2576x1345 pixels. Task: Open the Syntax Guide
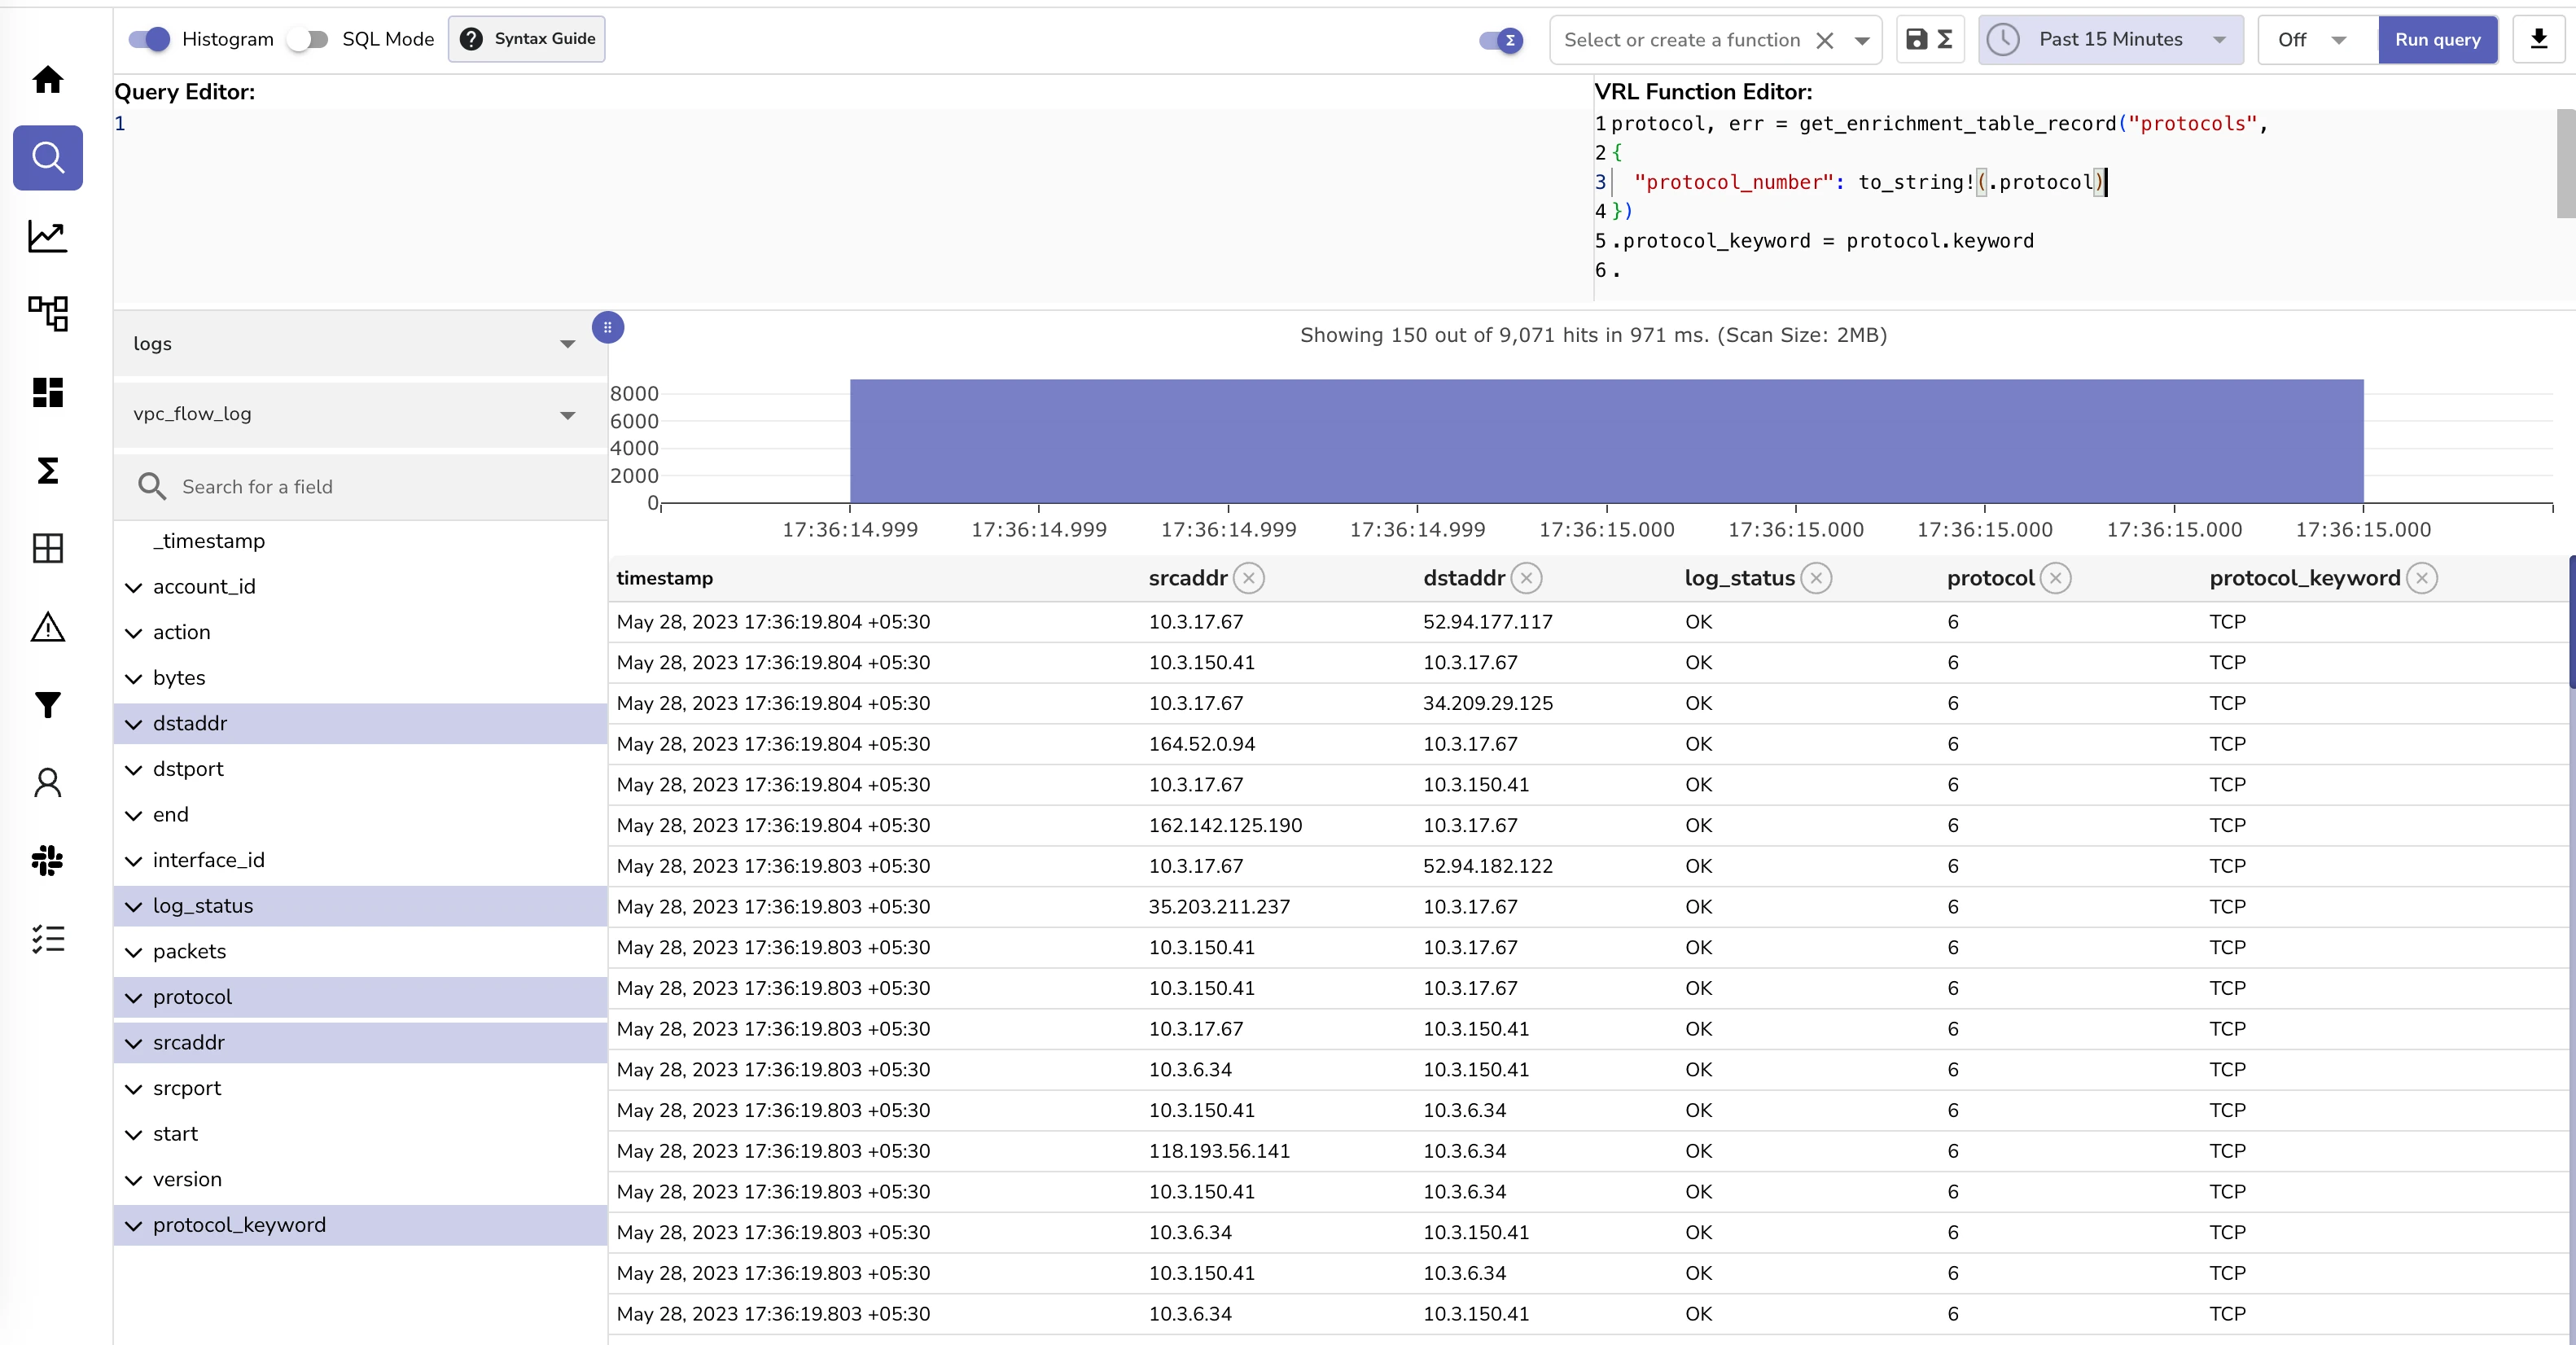click(x=527, y=39)
